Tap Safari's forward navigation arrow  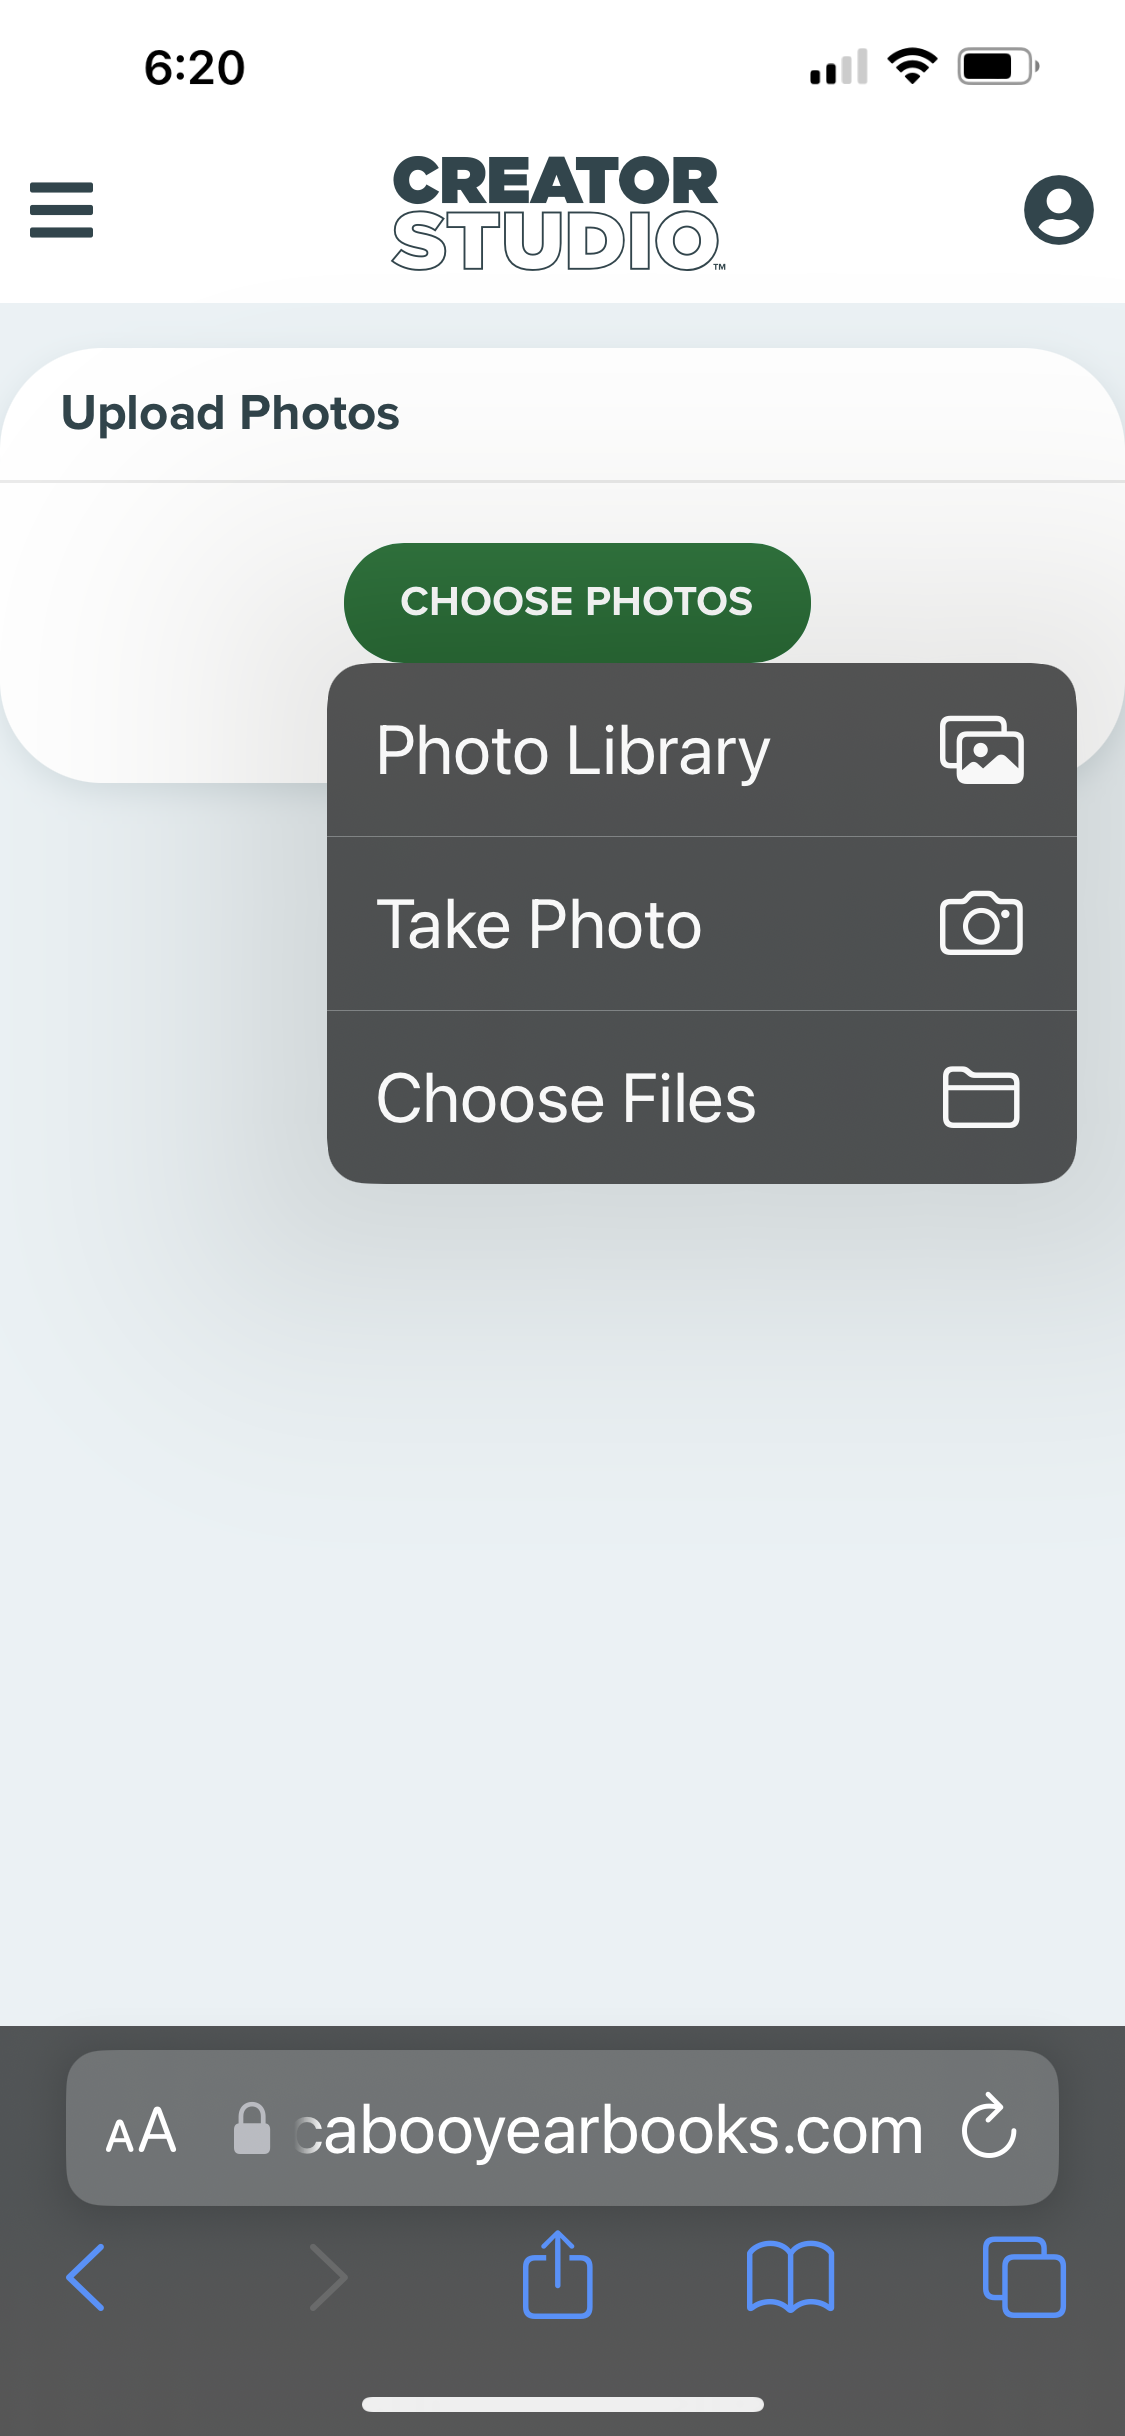pyautogui.click(x=329, y=2277)
